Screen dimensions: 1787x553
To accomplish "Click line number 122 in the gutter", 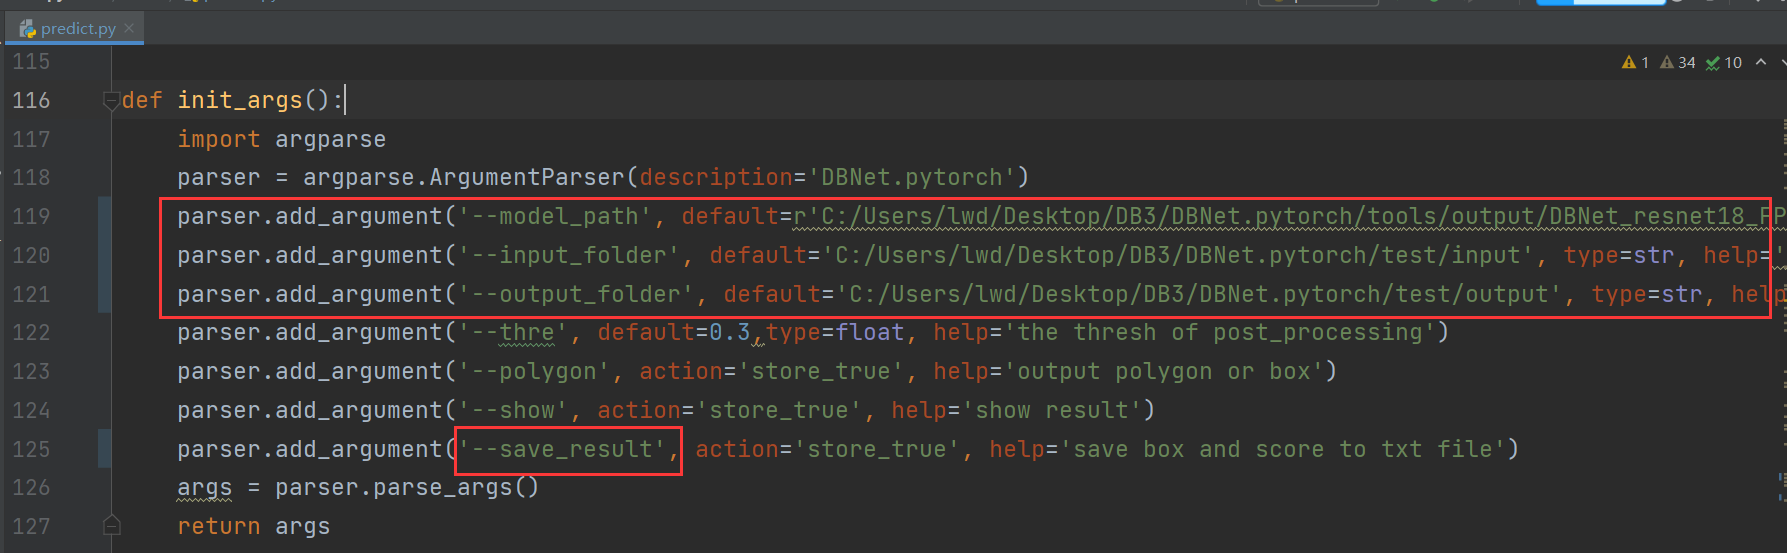I will pyautogui.click(x=31, y=332).
